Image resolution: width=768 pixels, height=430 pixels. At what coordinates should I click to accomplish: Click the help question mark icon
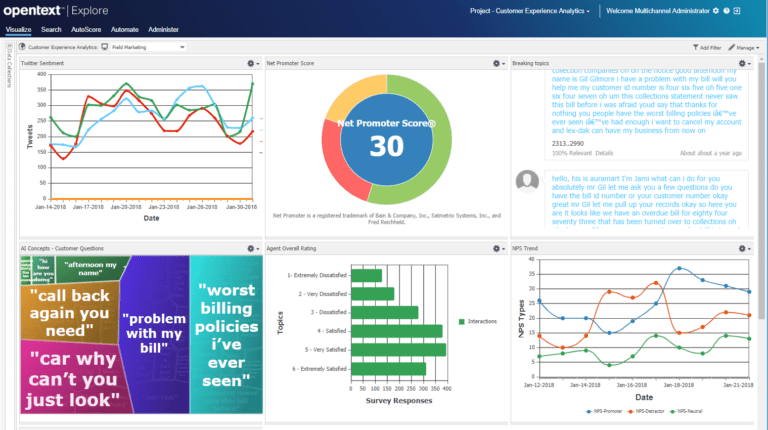pos(726,11)
